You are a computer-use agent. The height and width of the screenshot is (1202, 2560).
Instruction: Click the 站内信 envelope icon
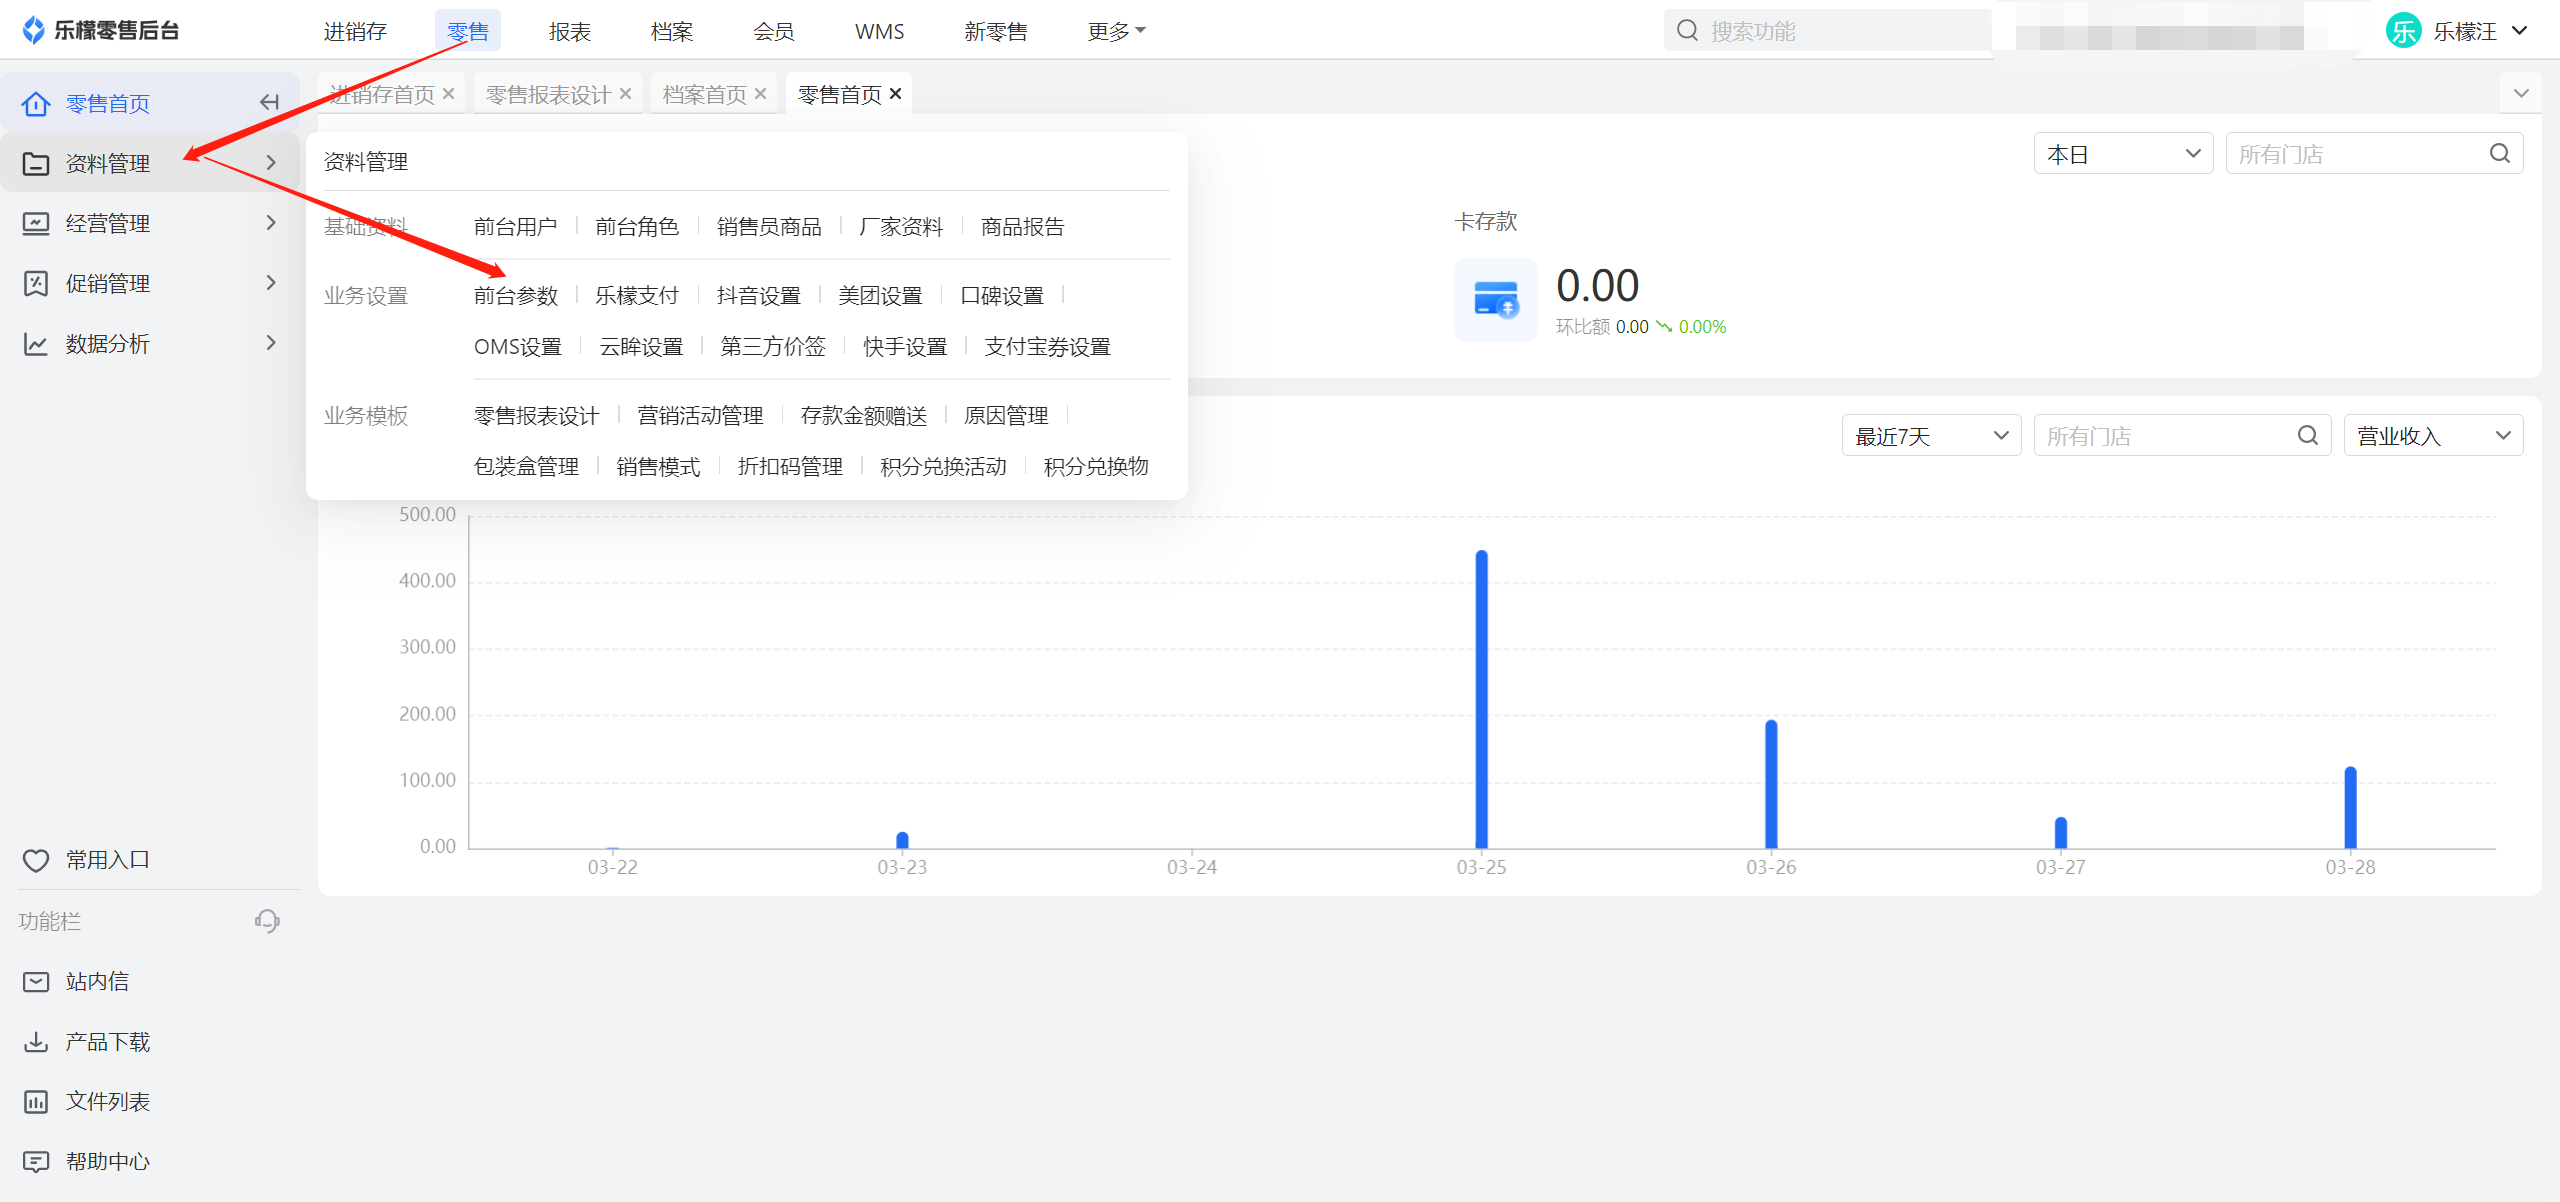pyautogui.click(x=36, y=982)
